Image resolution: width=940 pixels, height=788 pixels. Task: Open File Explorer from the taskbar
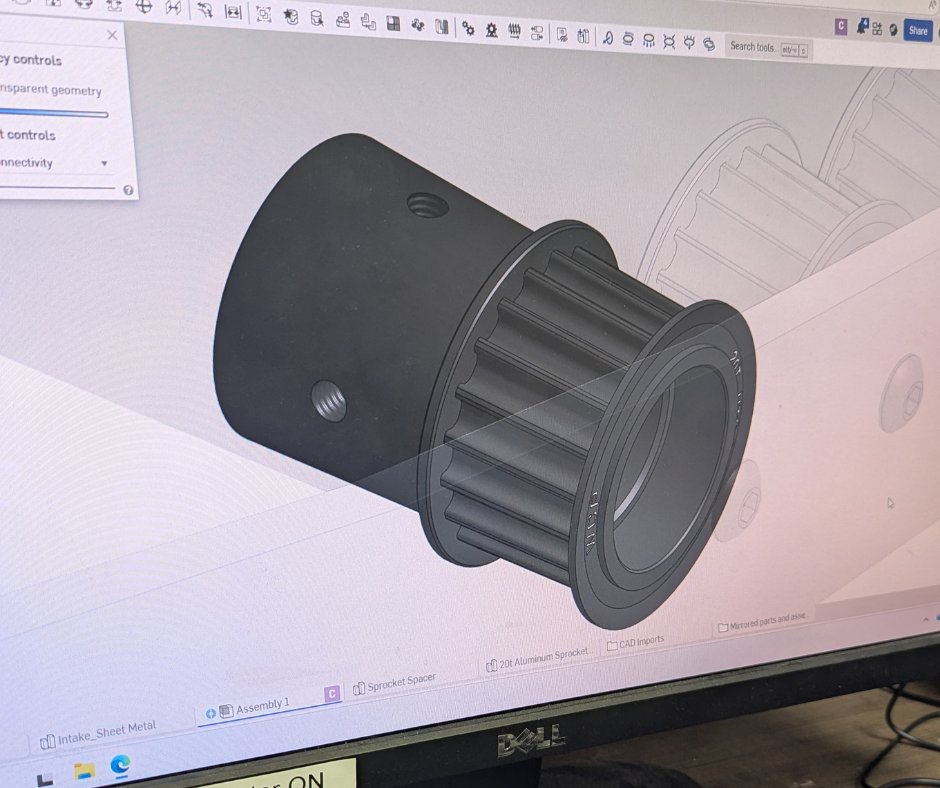pos(84,771)
